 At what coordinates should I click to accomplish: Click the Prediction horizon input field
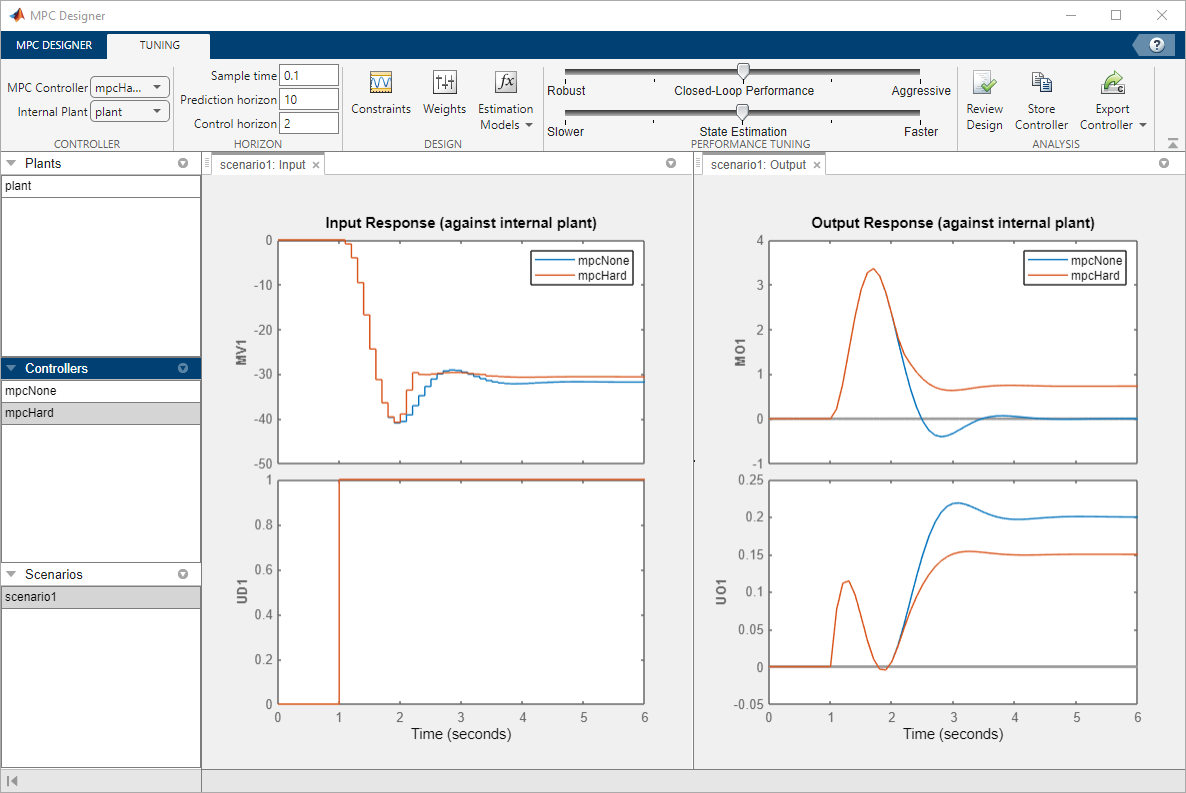coord(309,99)
